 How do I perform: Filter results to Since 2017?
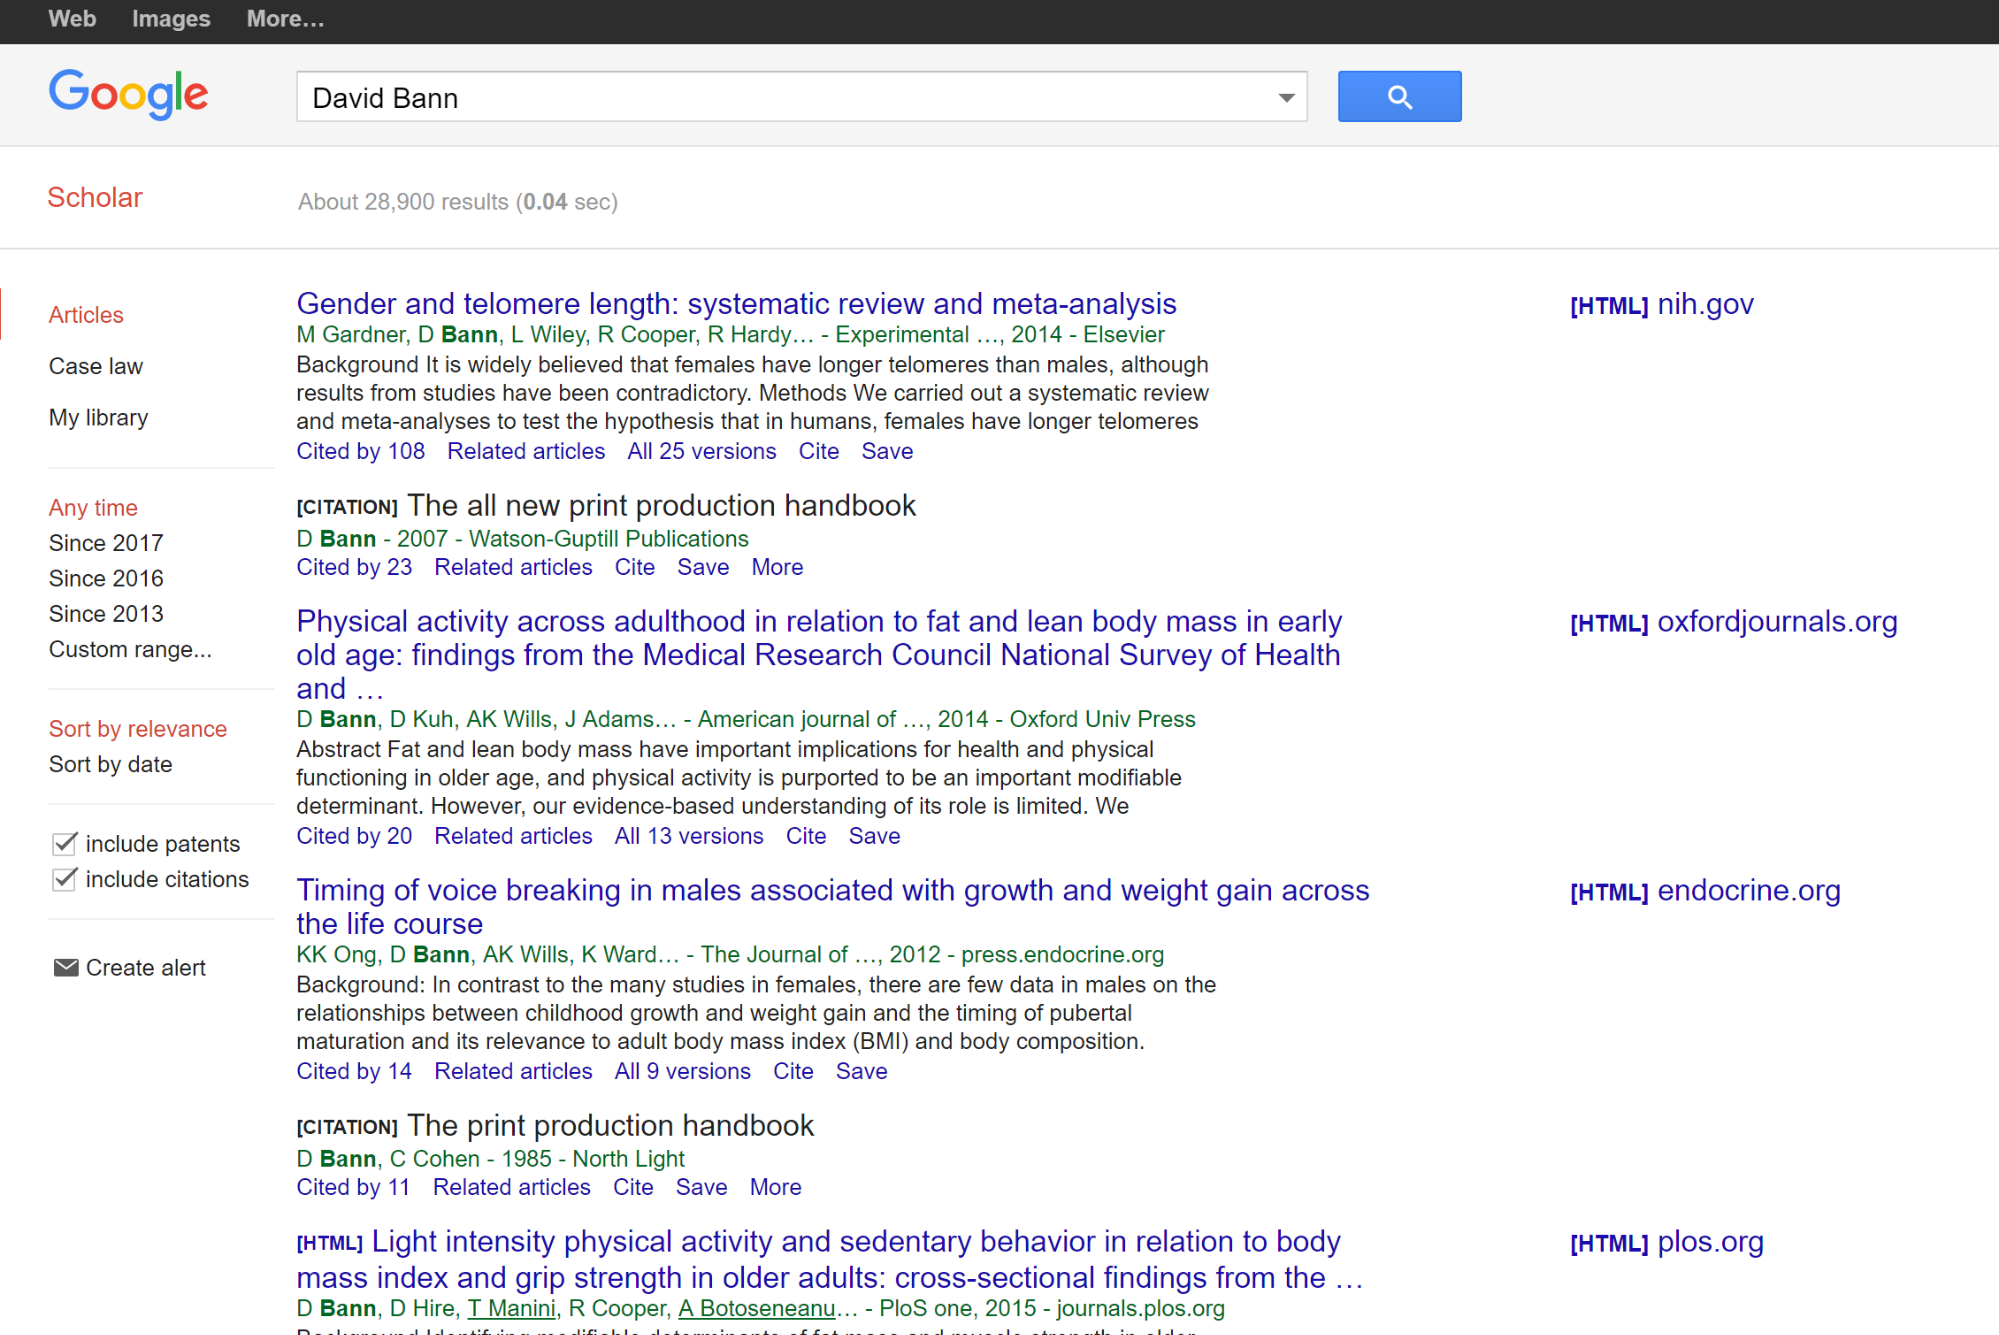(x=105, y=542)
